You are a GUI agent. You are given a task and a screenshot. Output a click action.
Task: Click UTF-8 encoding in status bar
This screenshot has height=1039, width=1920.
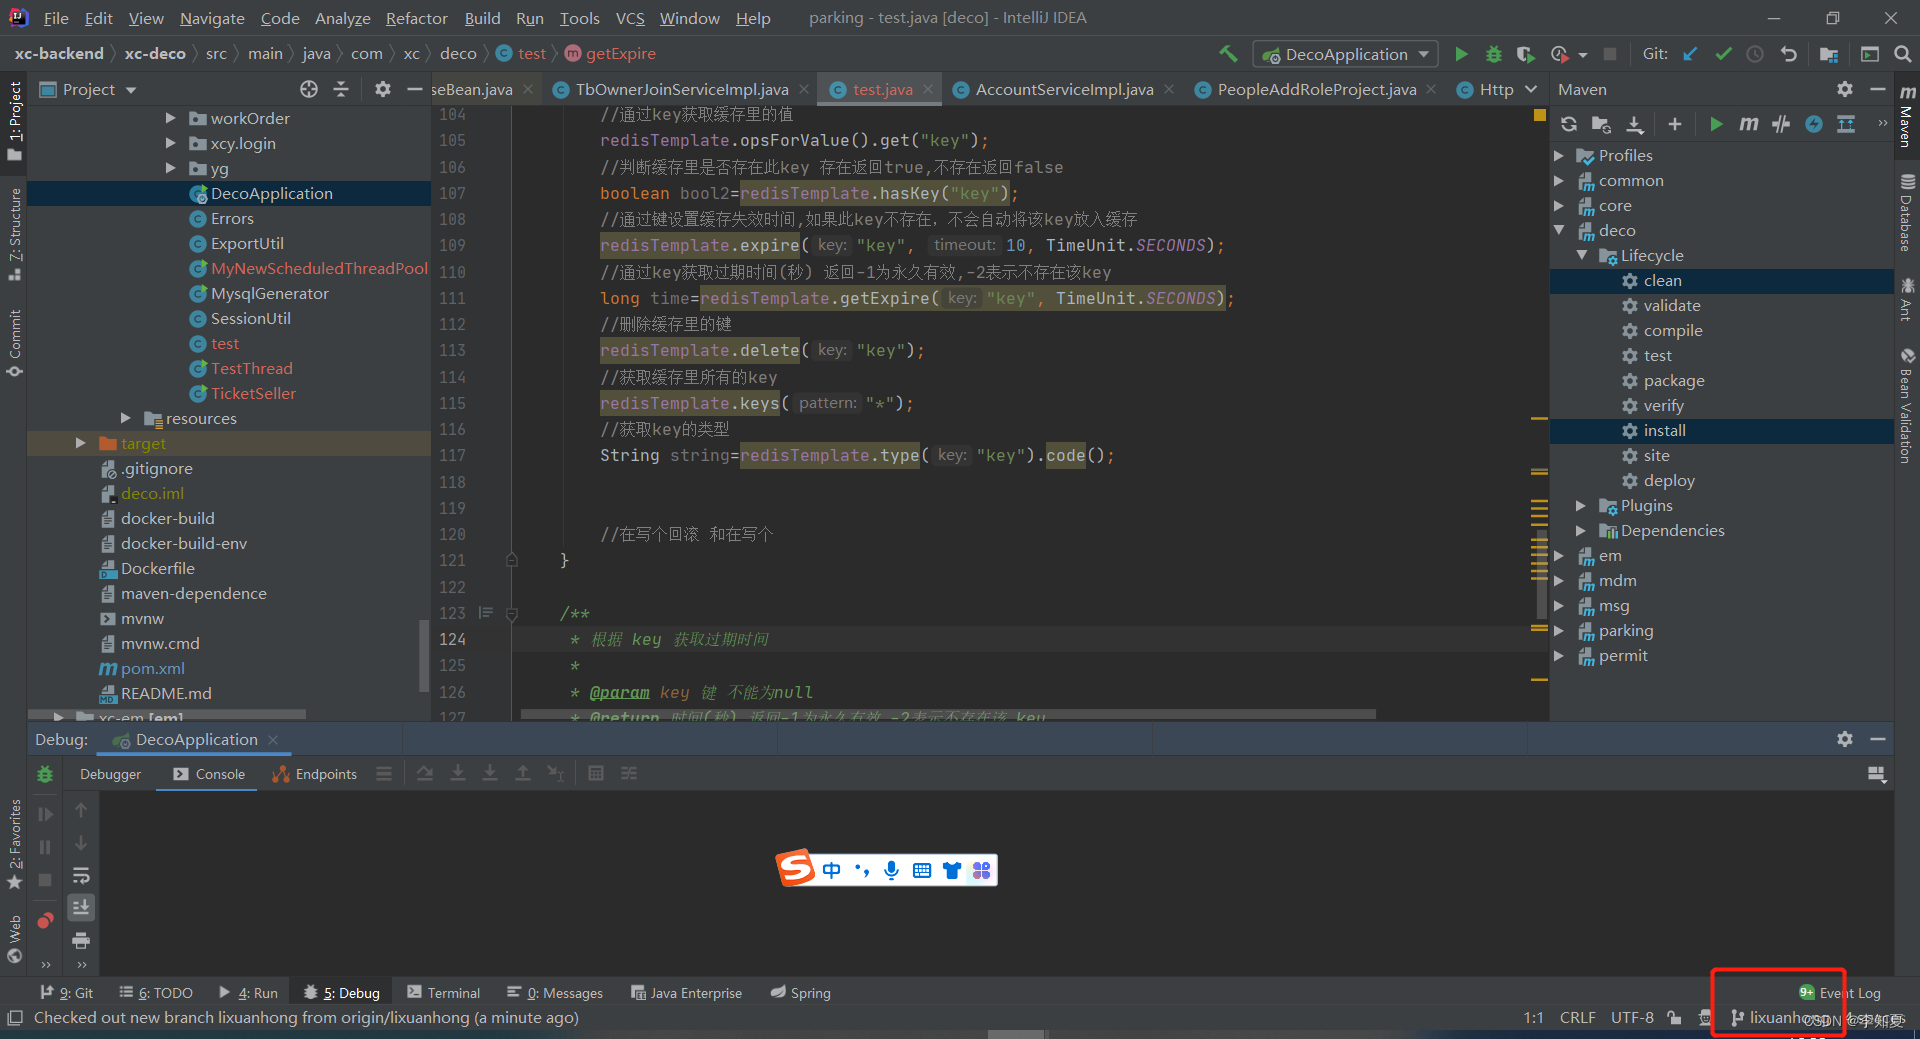[x=1632, y=1018]
